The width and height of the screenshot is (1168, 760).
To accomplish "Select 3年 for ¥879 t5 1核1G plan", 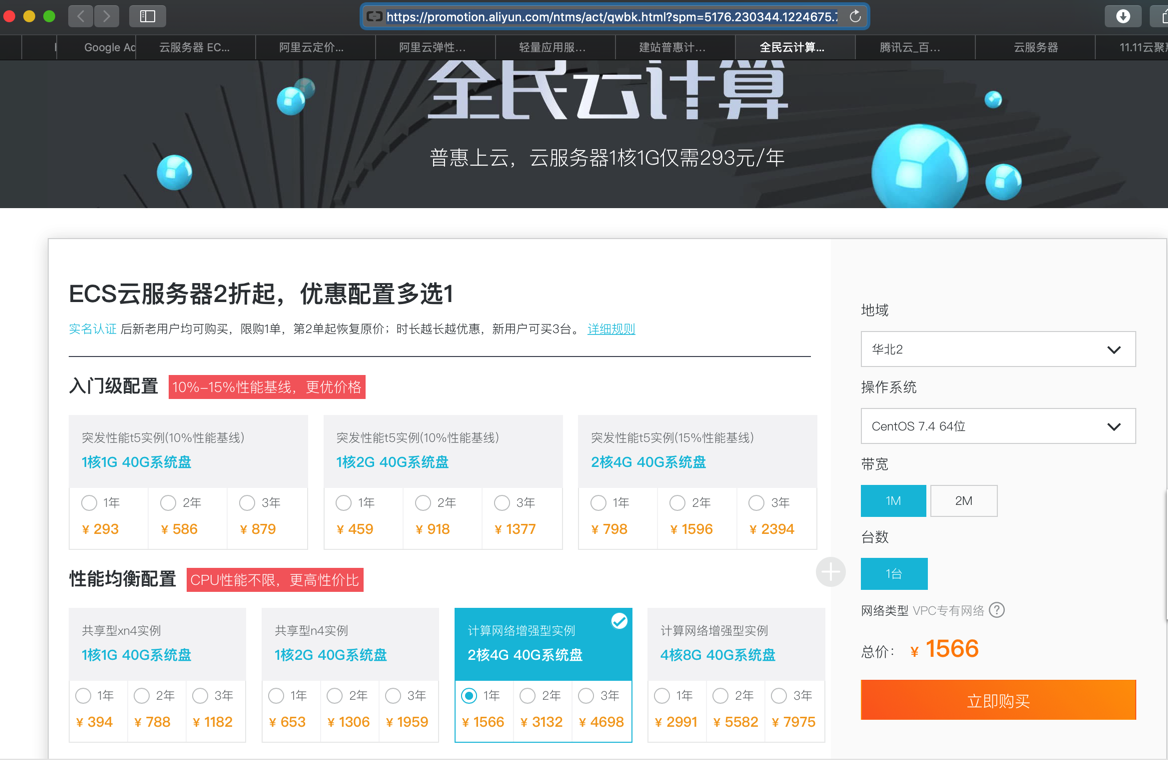I will point(247,503).
